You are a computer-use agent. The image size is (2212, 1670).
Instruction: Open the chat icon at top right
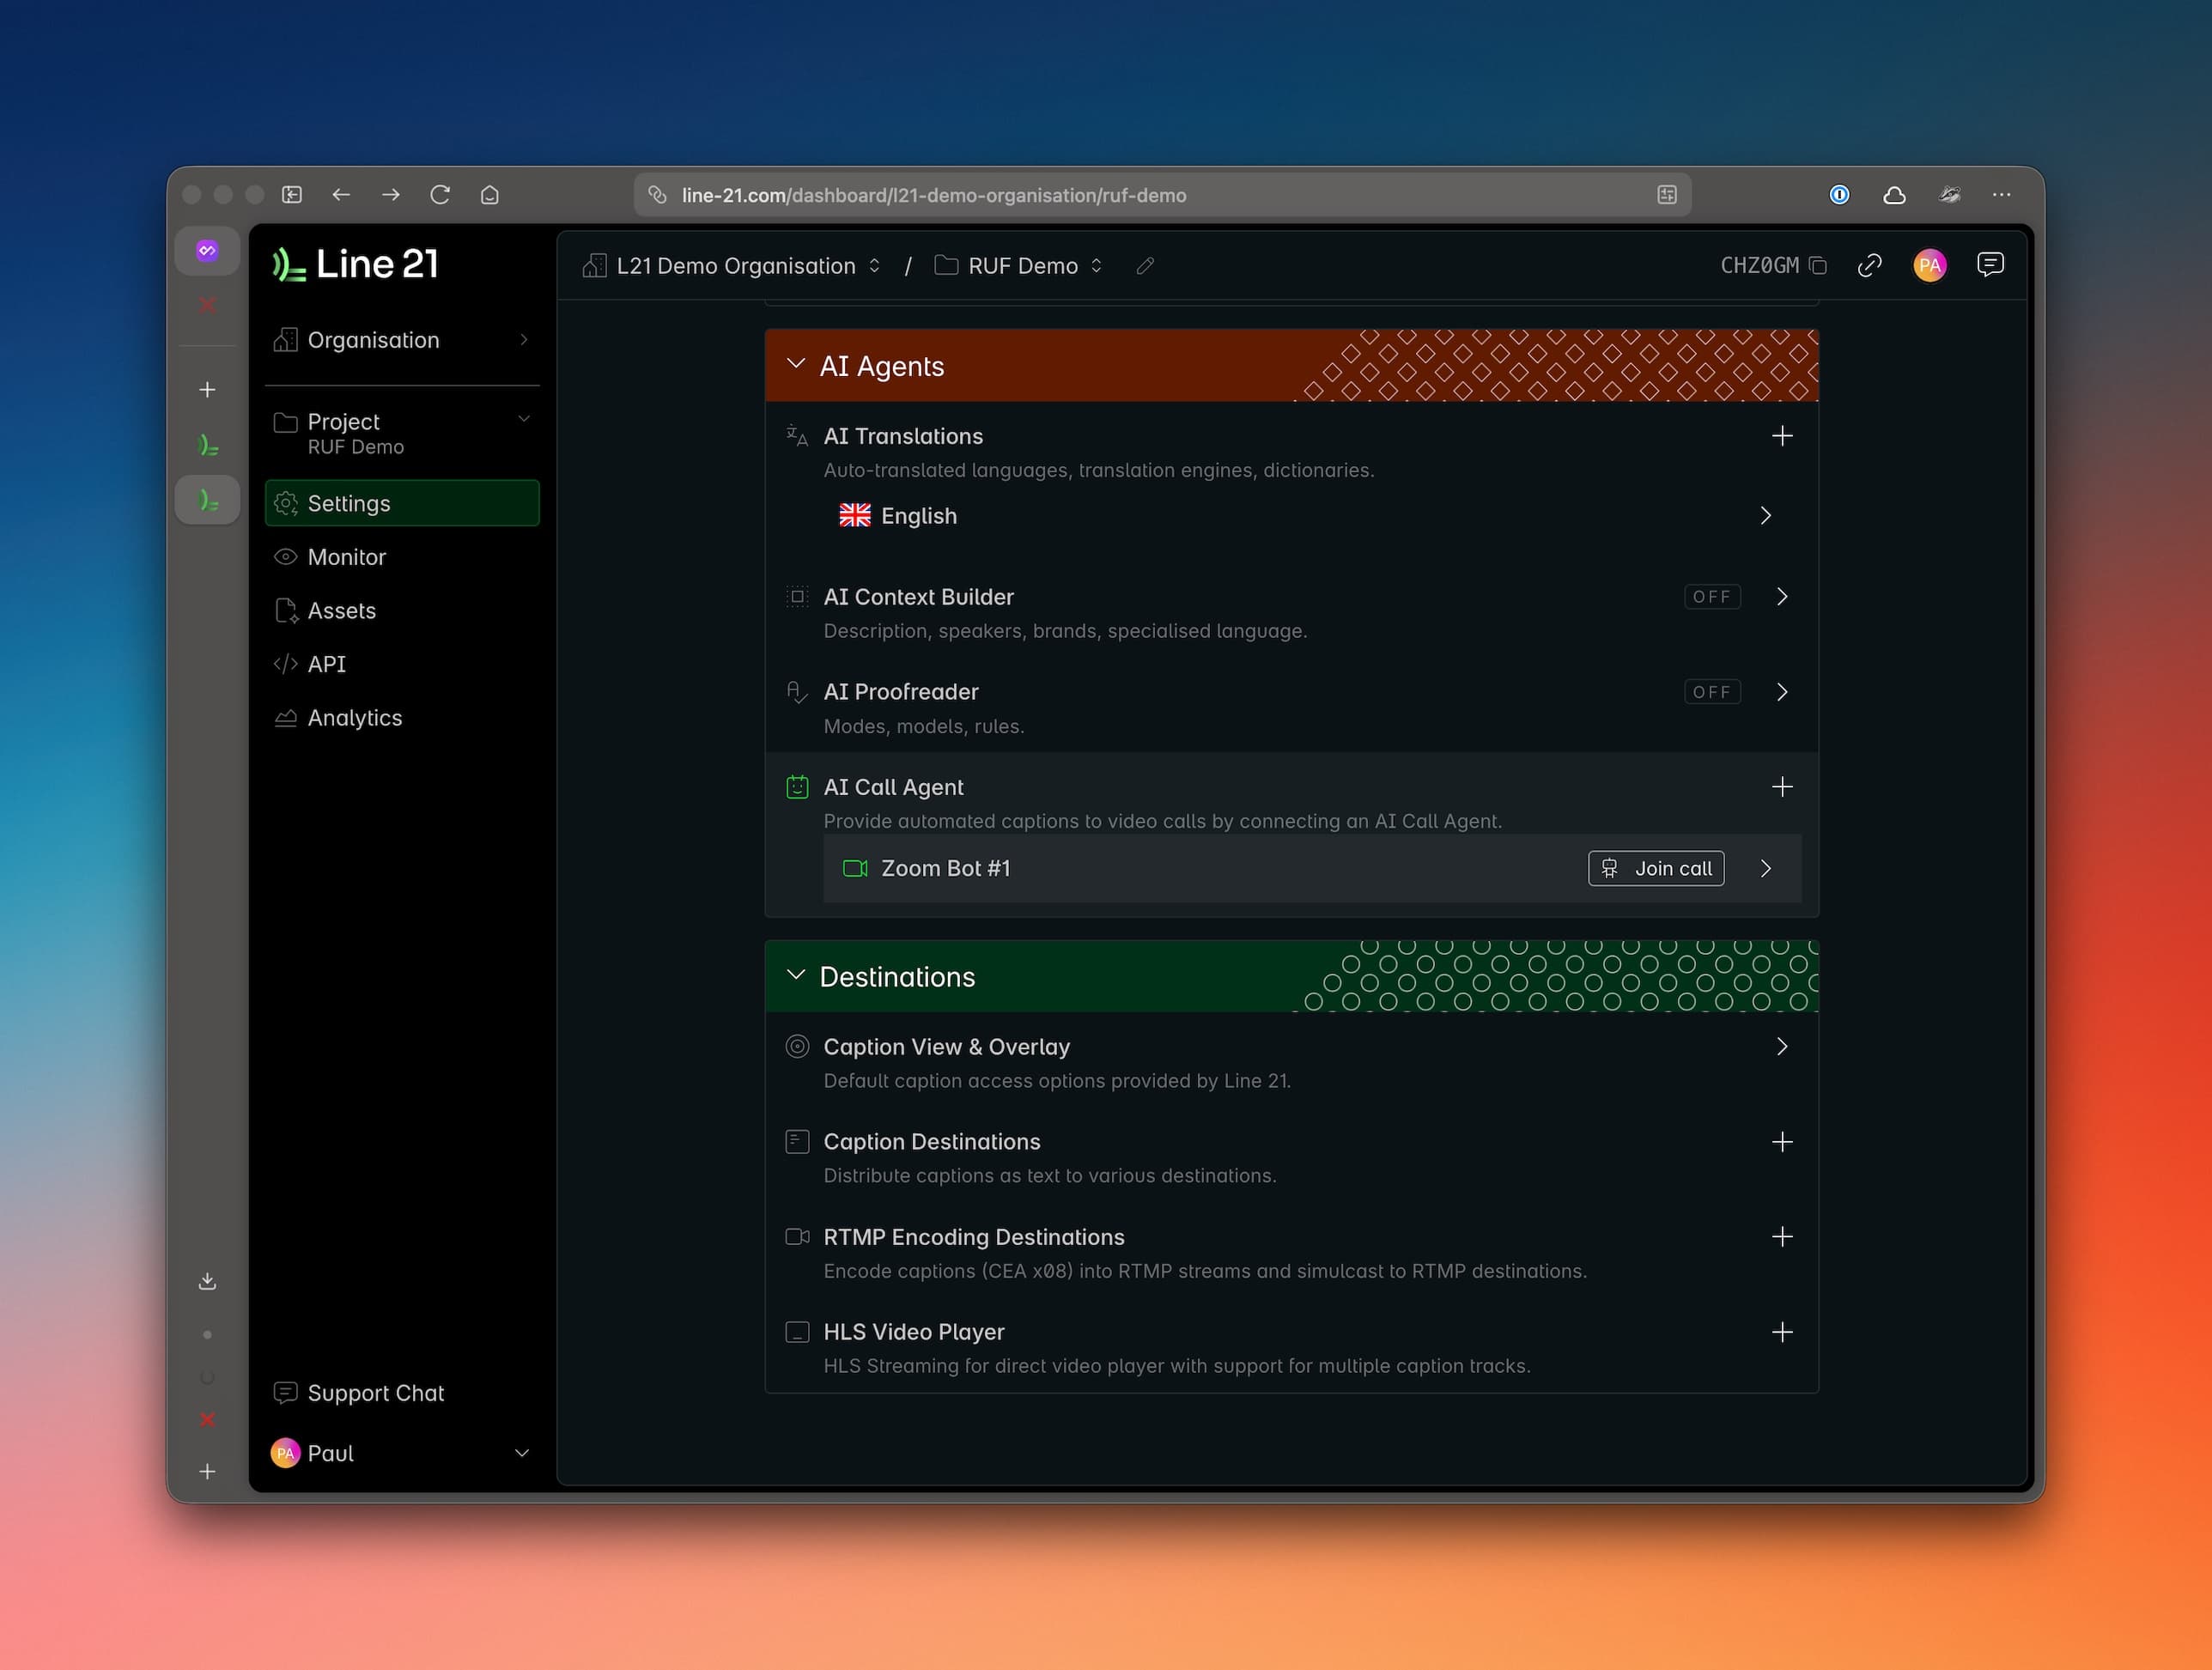pos(1989,264)
